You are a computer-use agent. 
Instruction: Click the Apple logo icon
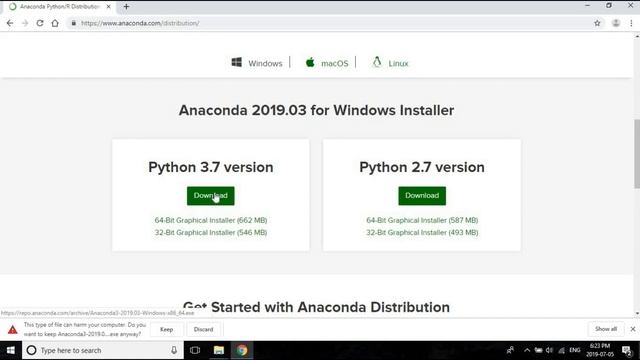click(x=310, y=62)
